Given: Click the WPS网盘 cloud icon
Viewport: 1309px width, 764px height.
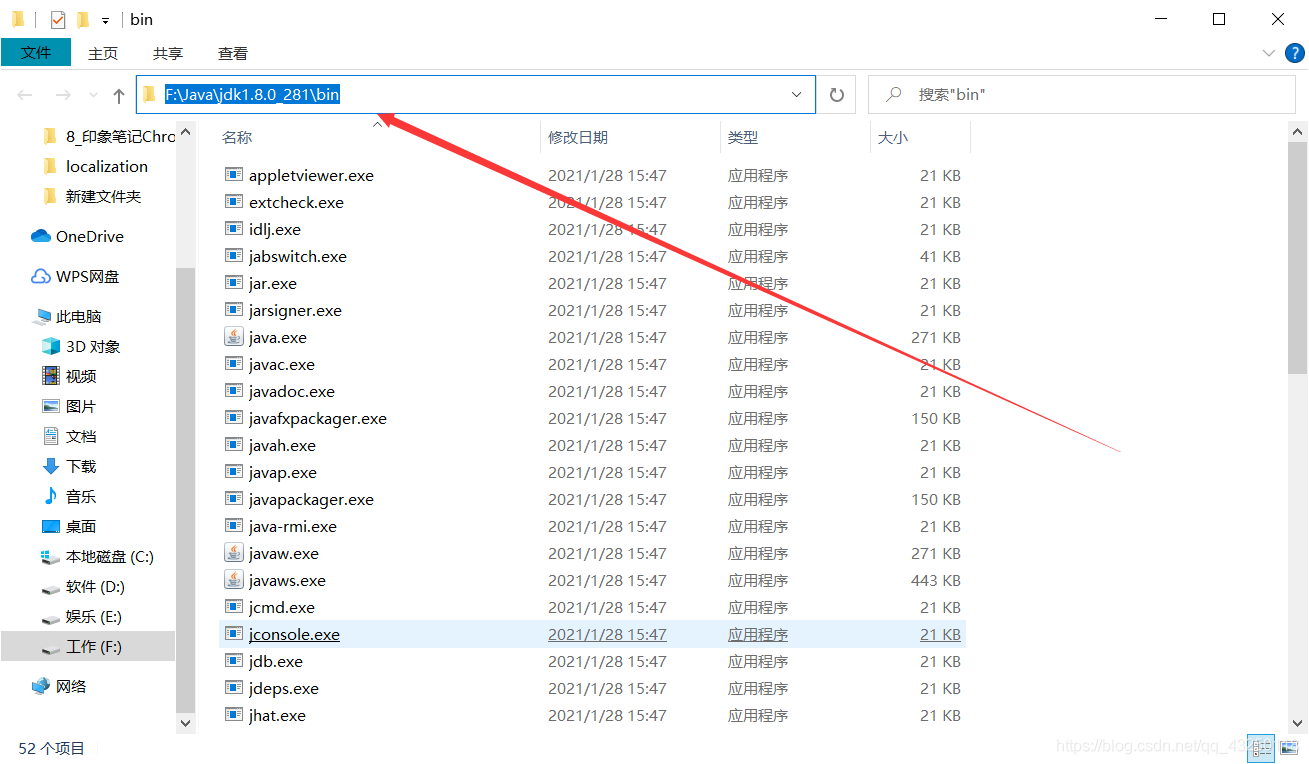Looking at the screenshot, I should pos(41,276).
